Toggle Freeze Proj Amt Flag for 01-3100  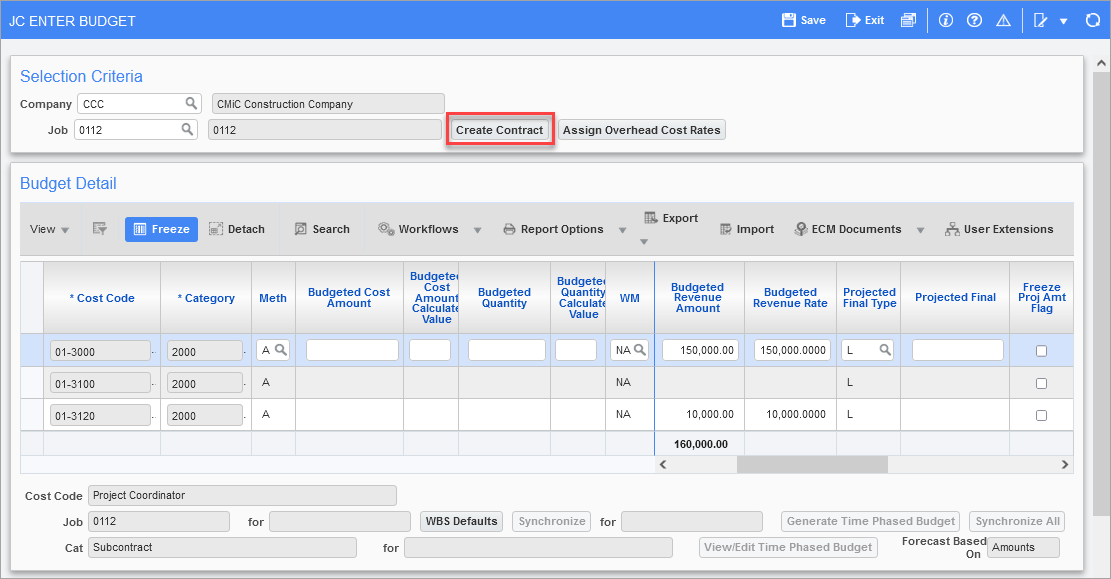[1041, 383]
